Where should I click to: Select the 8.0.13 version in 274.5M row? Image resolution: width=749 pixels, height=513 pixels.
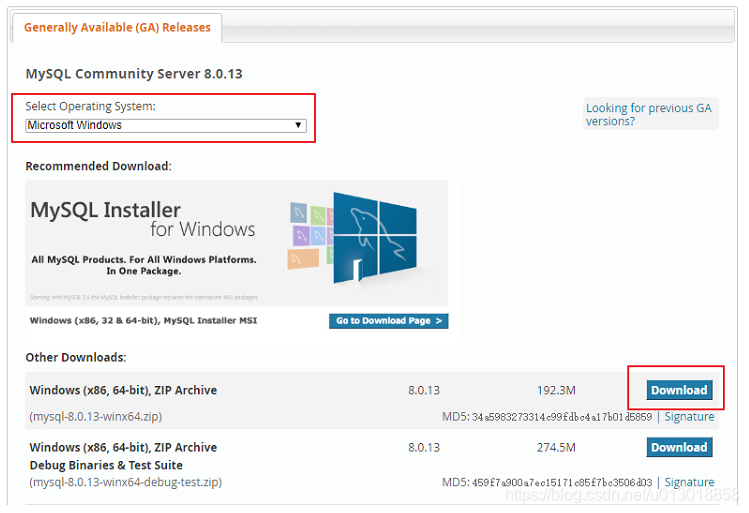pos(424,448)
